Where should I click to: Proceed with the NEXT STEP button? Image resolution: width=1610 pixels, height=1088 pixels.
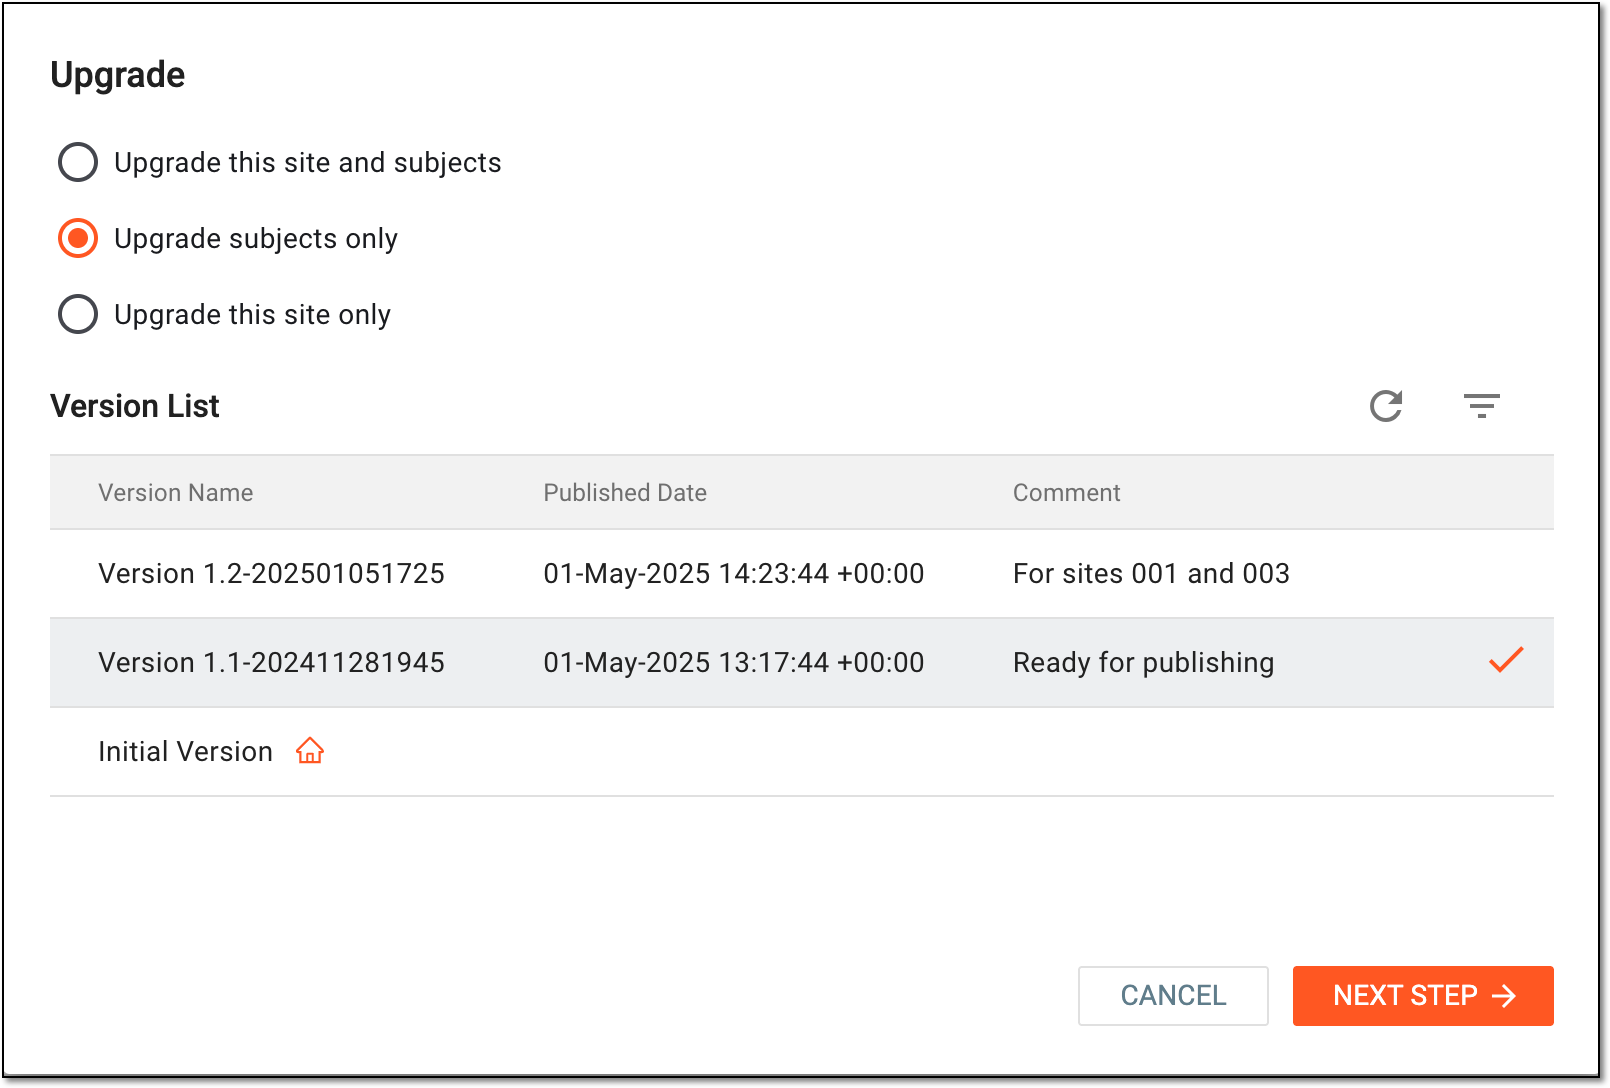(x=1423, y=995)
